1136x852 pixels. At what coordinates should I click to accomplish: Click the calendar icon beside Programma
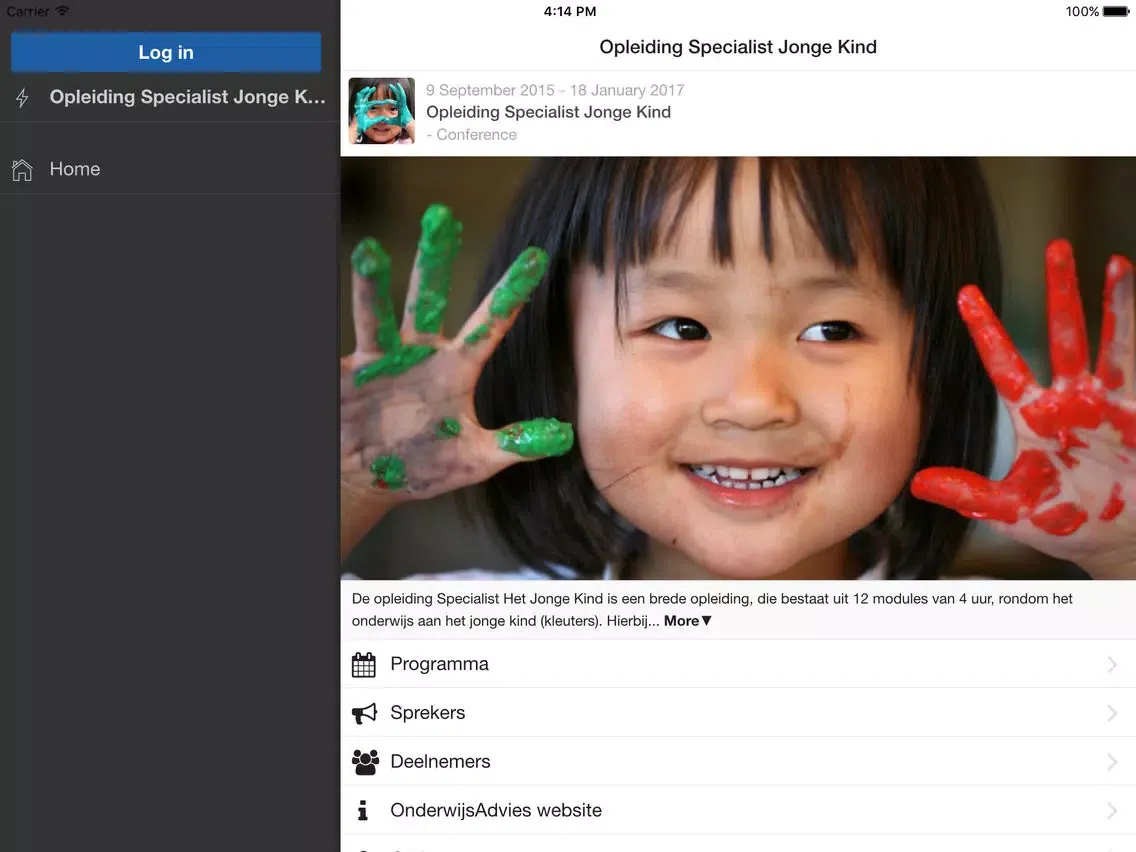(364, 664)
